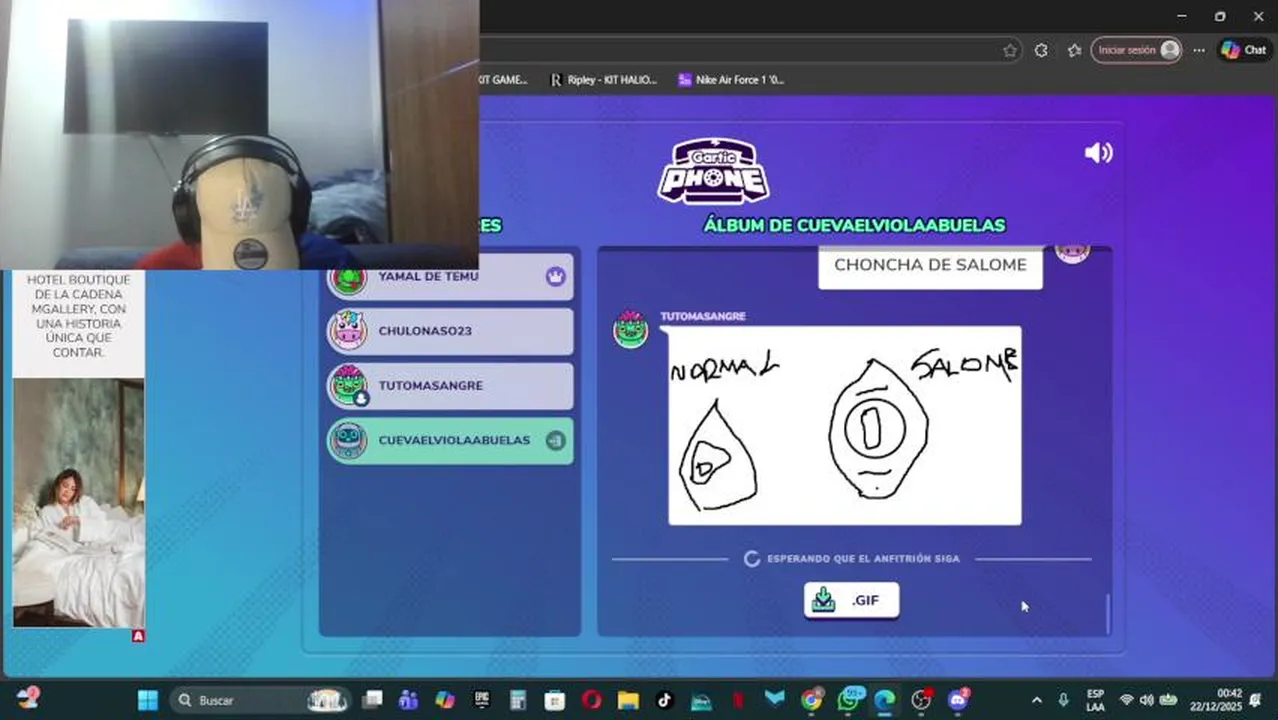Open Task View on the taskbar
Screen dimensions: 1278x720
372,700
